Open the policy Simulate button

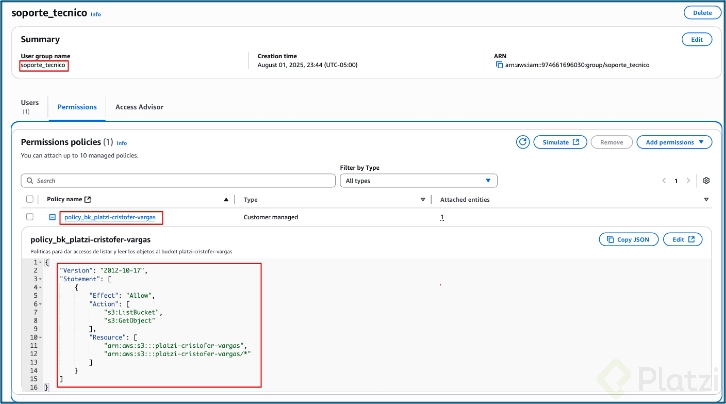560,142
